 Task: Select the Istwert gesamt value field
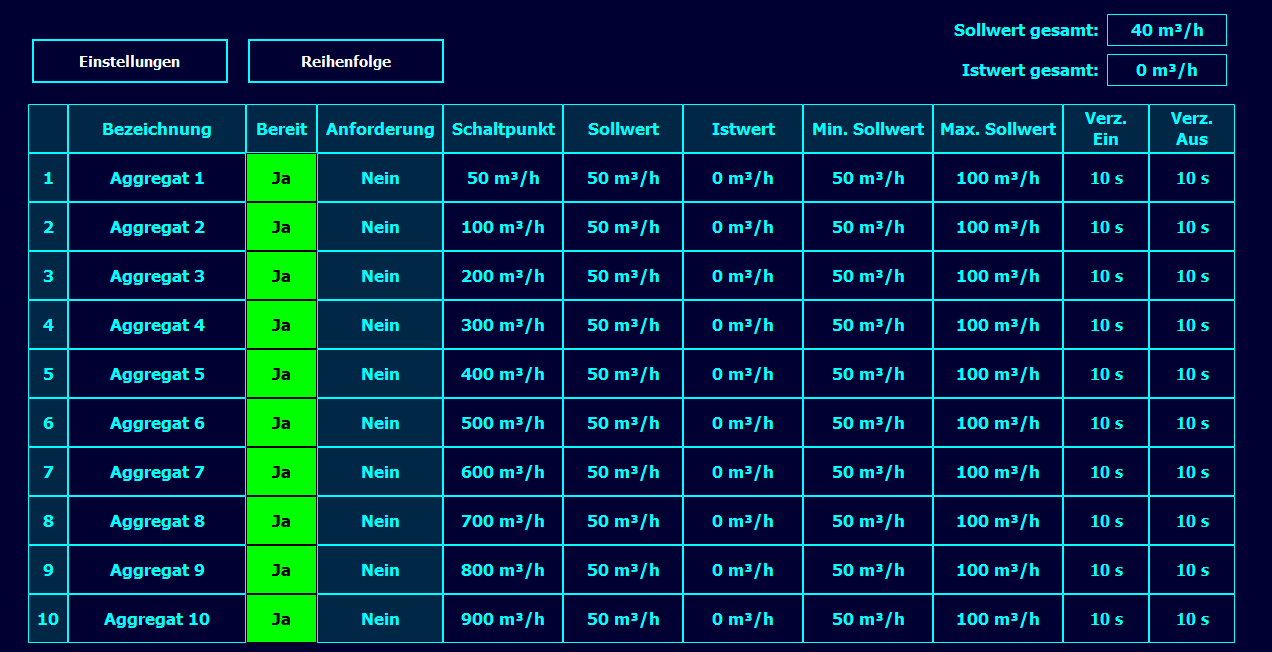tap(1166, 70)
